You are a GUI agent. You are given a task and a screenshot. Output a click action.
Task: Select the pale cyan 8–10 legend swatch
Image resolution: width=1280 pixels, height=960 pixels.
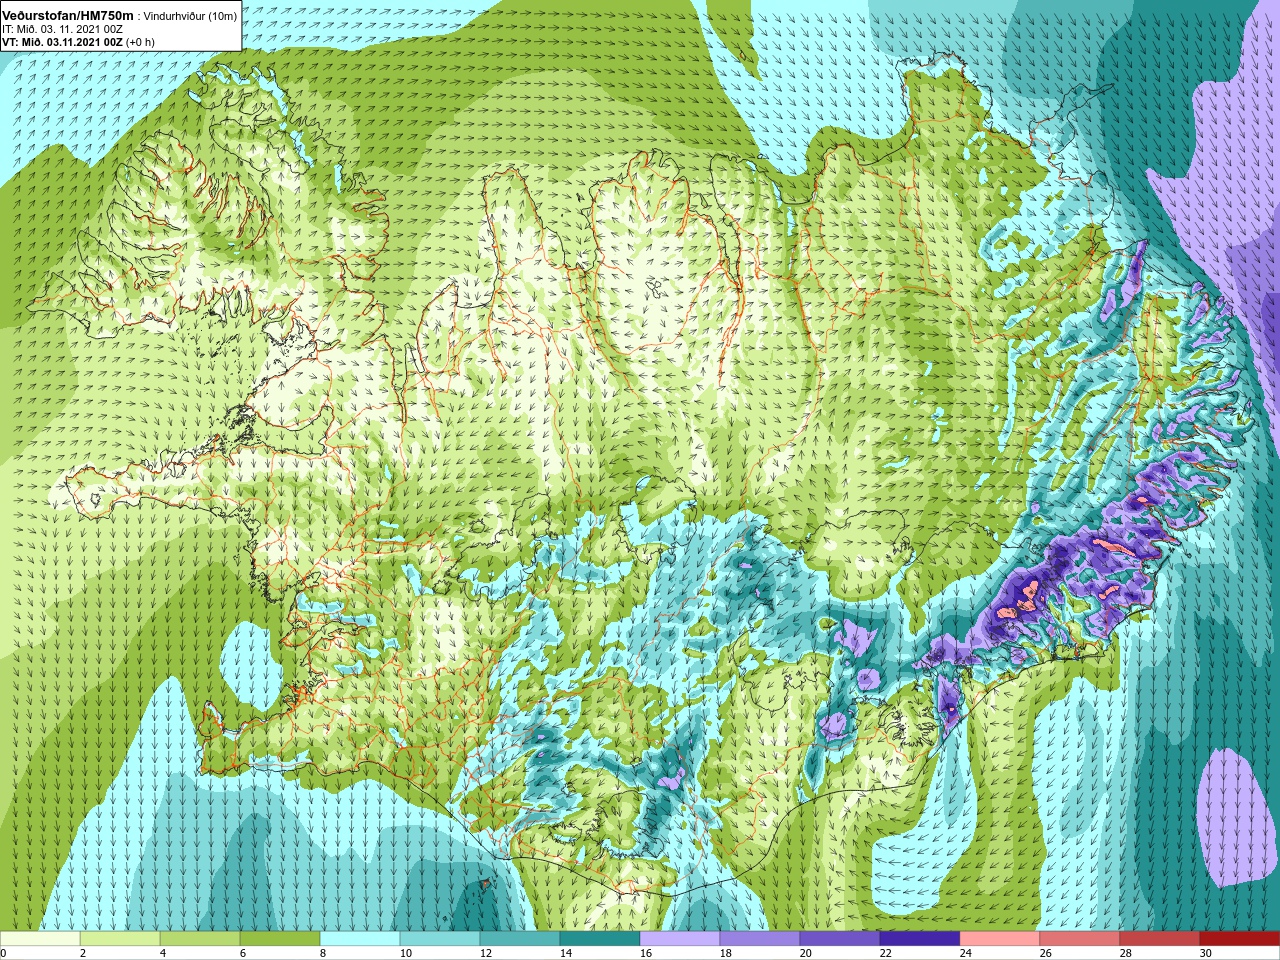coord(360,939)
